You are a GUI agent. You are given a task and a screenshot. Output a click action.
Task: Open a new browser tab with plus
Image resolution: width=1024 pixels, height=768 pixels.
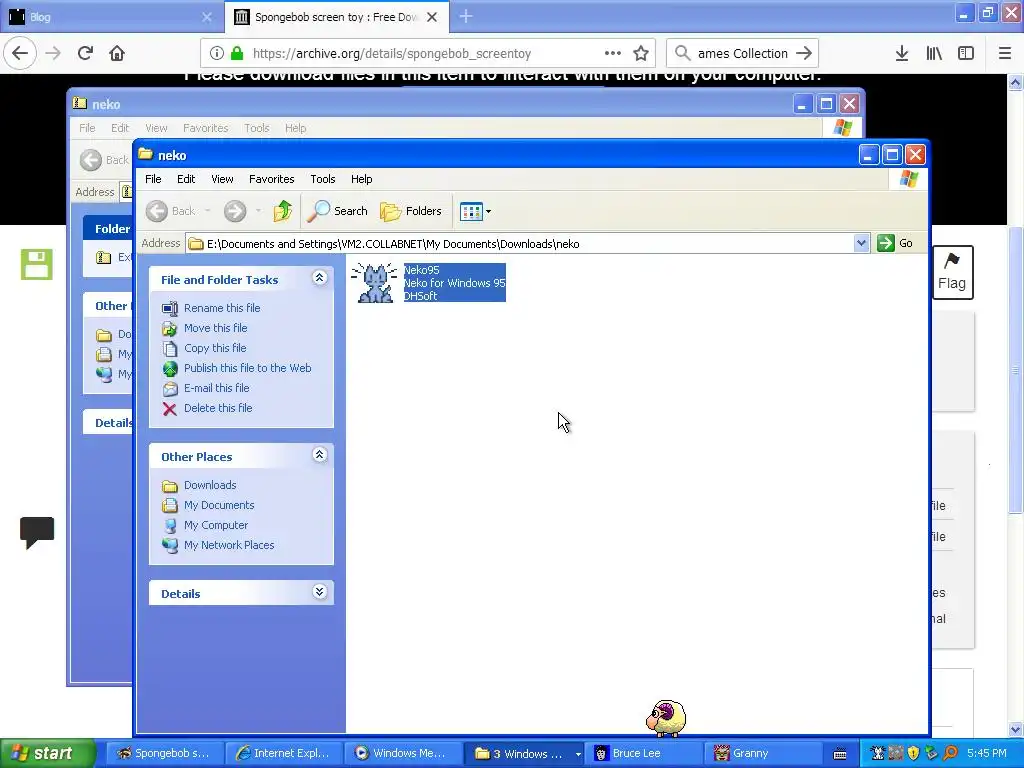click(x=466, y=16)
